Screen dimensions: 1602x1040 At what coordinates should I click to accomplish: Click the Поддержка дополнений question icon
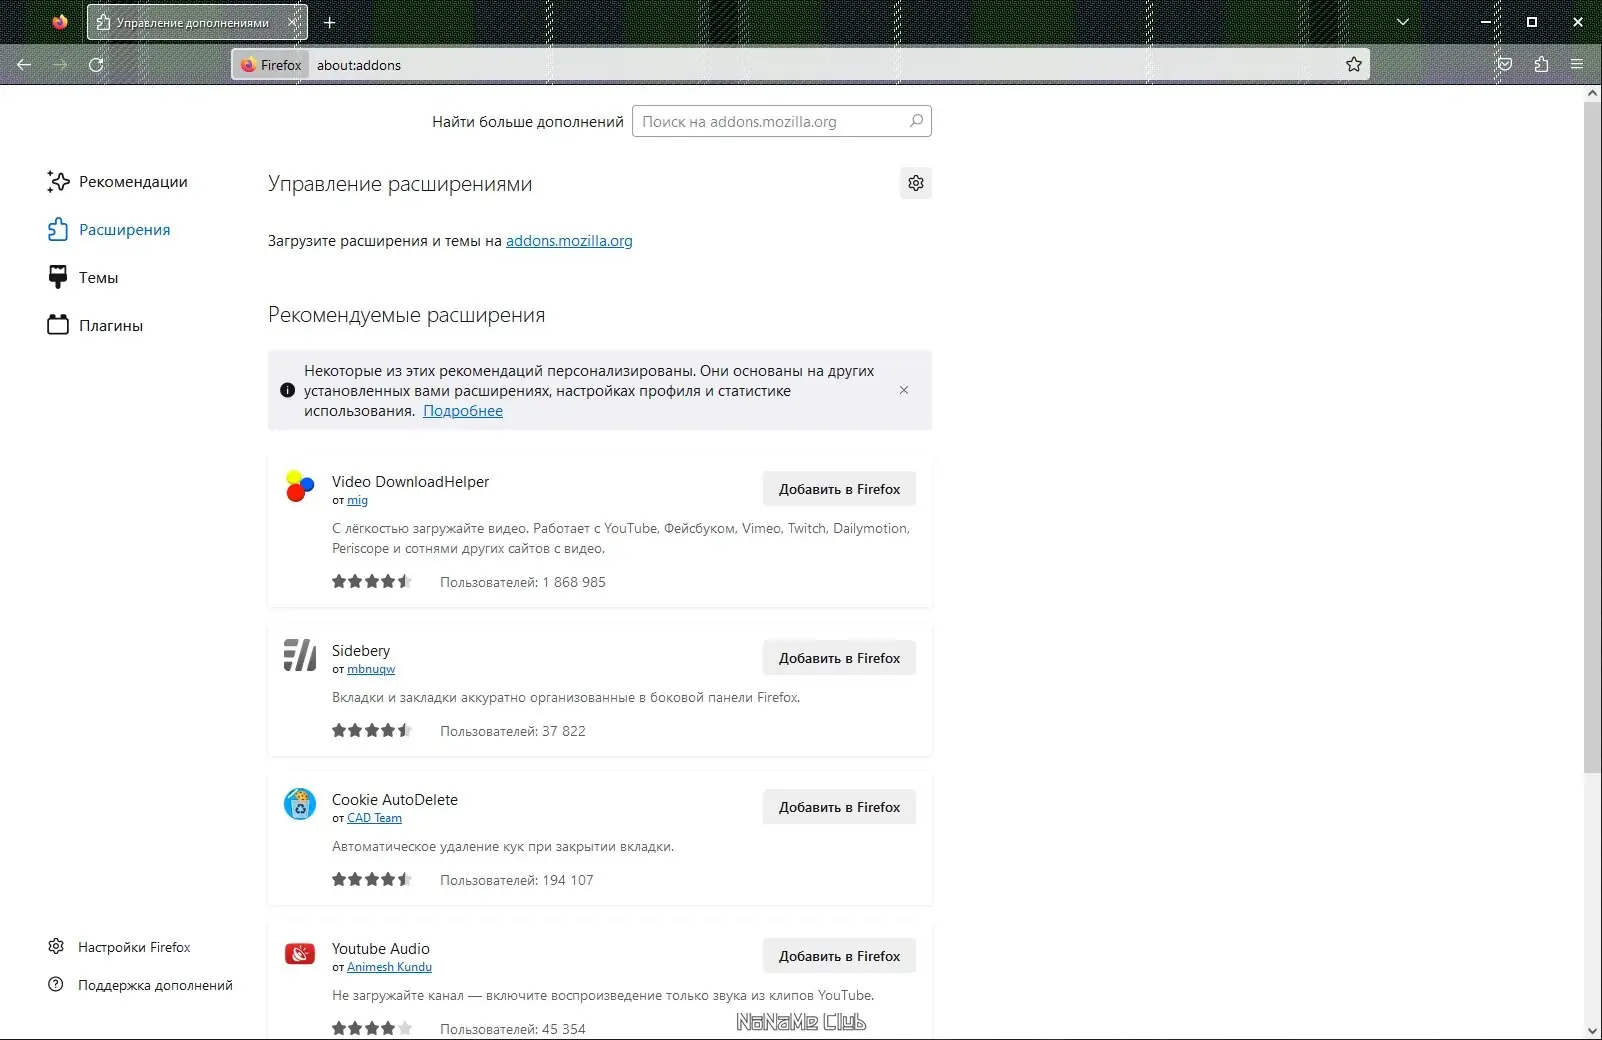click(56, 985)
